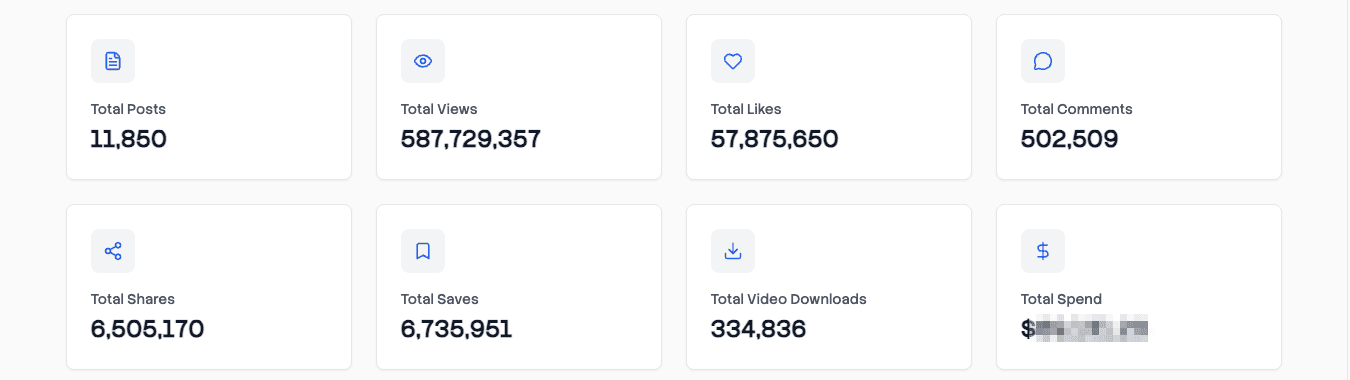The image size is (1350, 380).
Task: Click the heart icon on Total Likes card
Action: click(733, 61)
